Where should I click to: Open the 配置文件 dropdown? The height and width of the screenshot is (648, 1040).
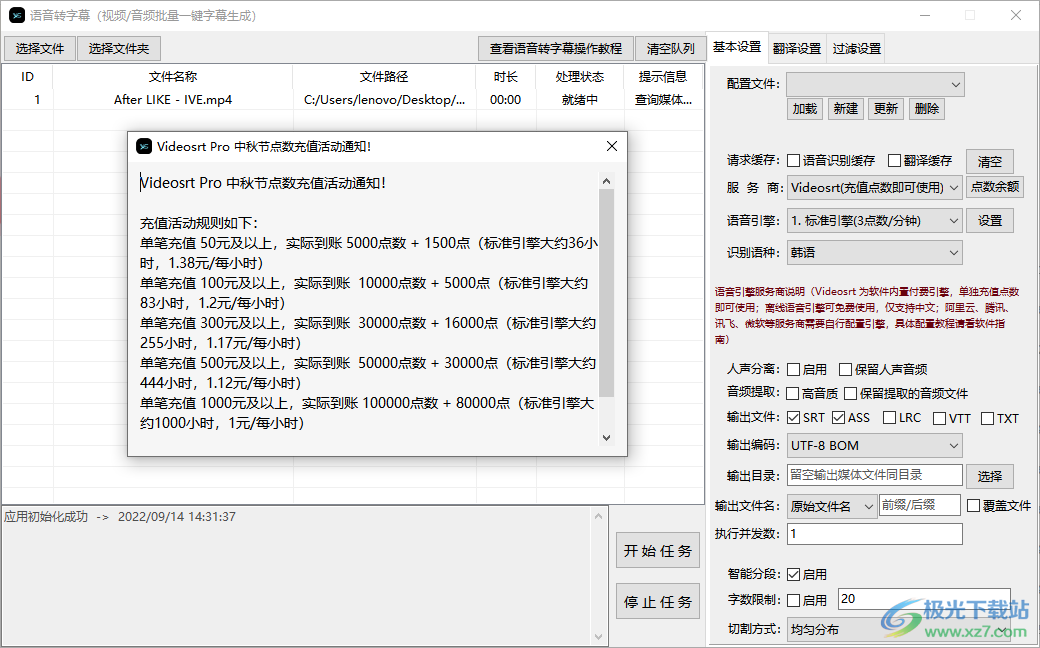pyautogui.click(x=875, y=84)
